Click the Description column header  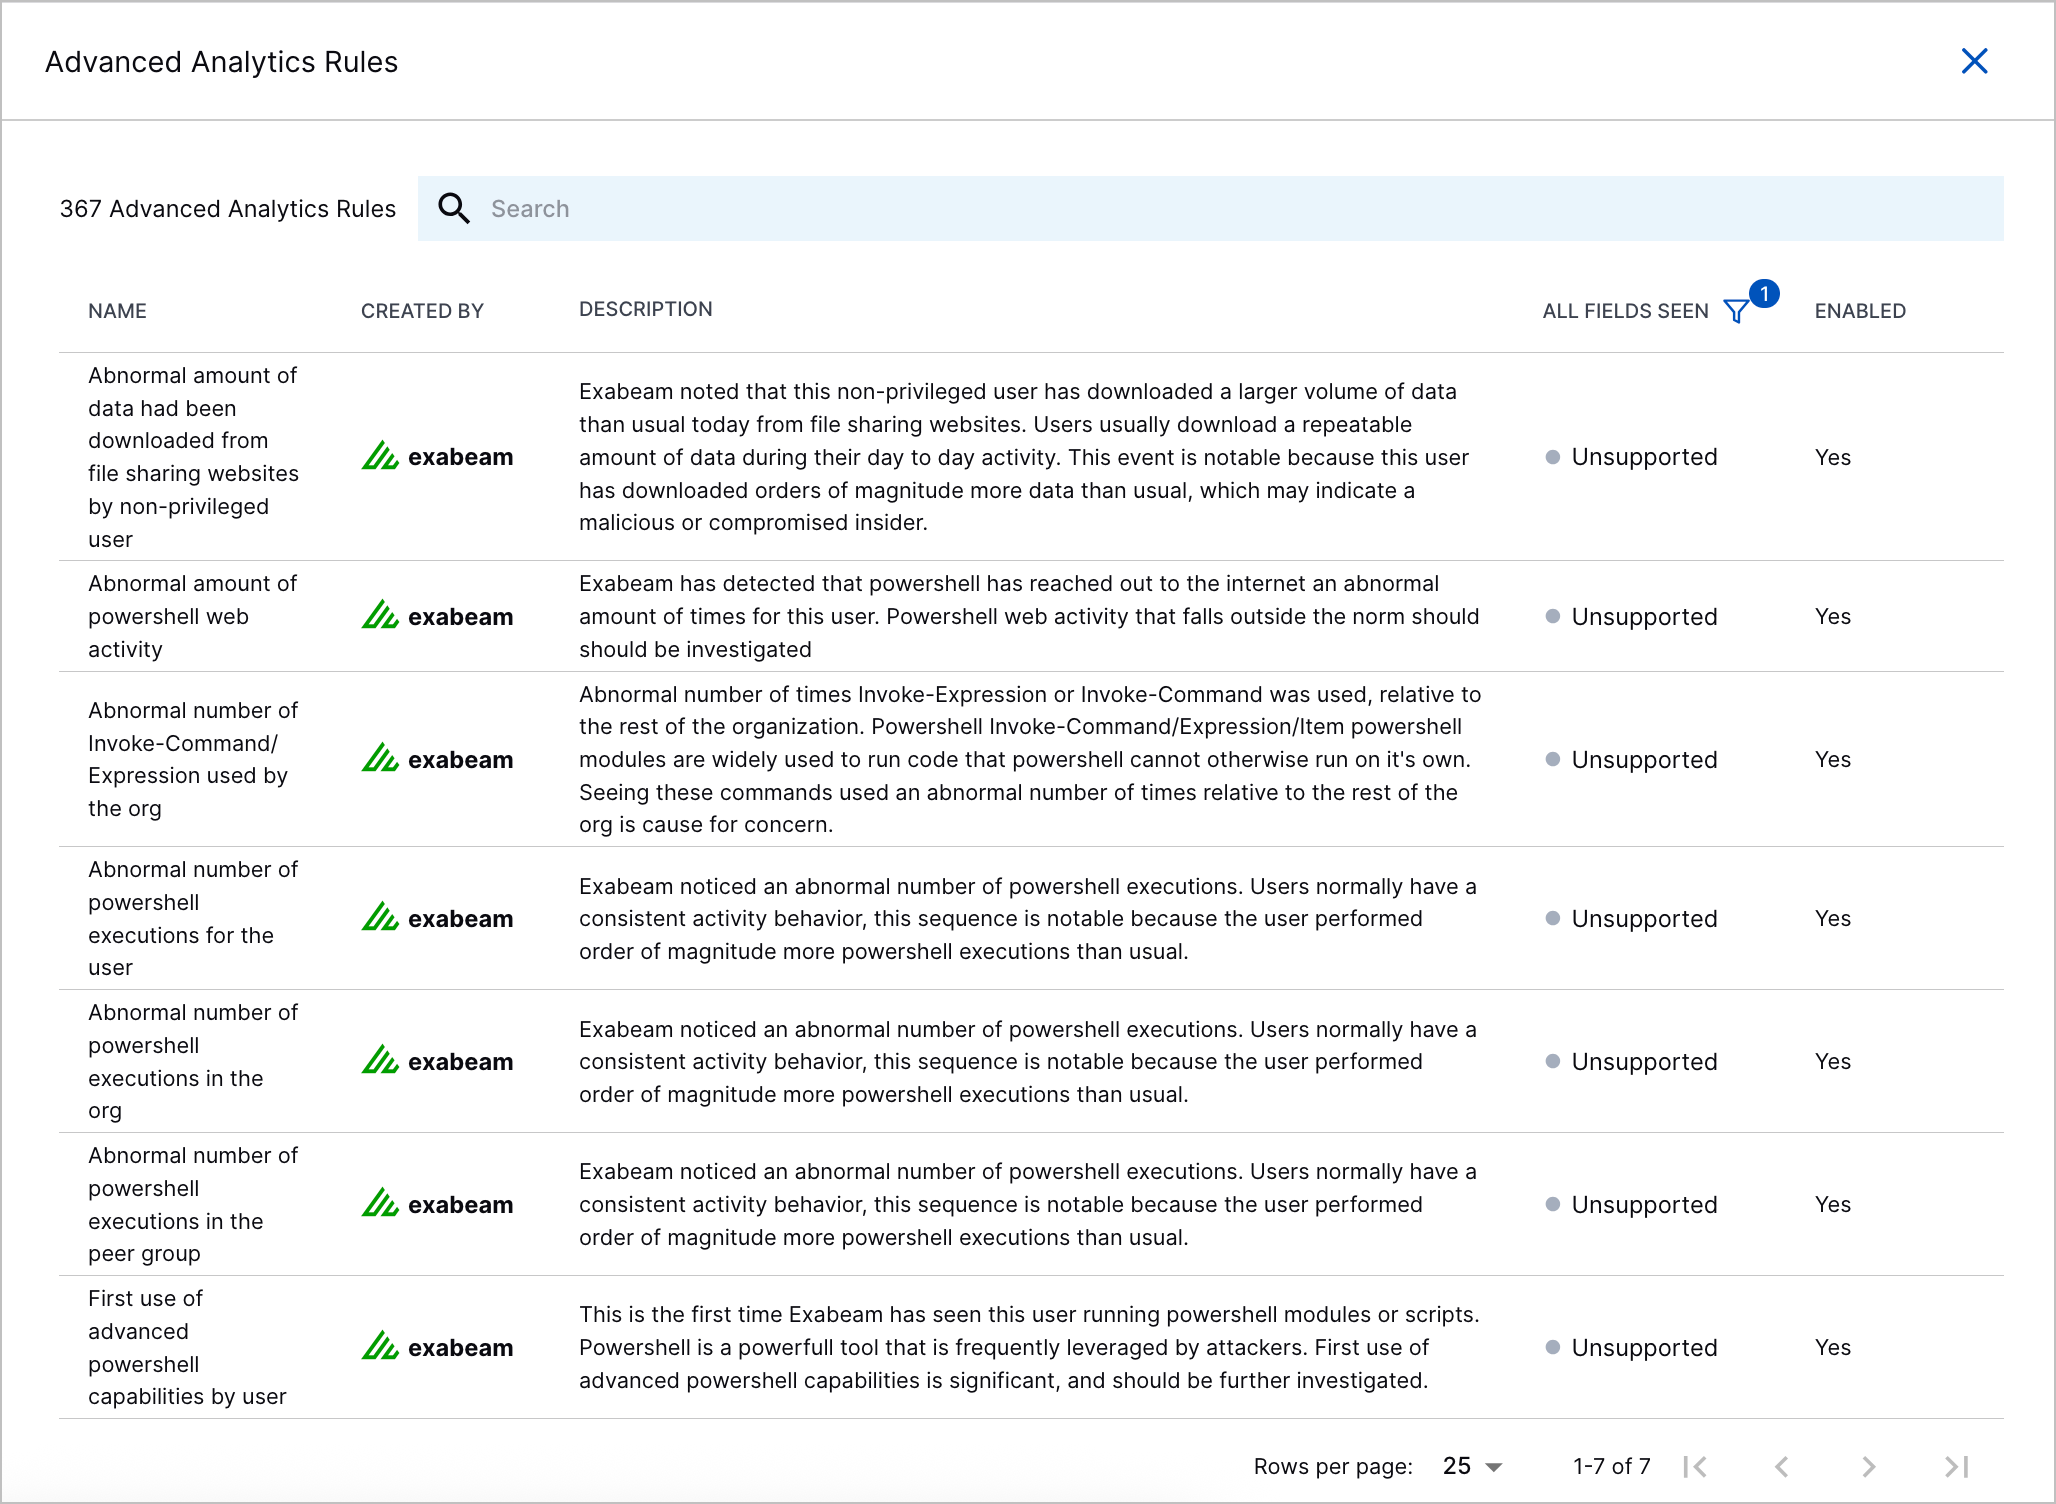[645, 309]
